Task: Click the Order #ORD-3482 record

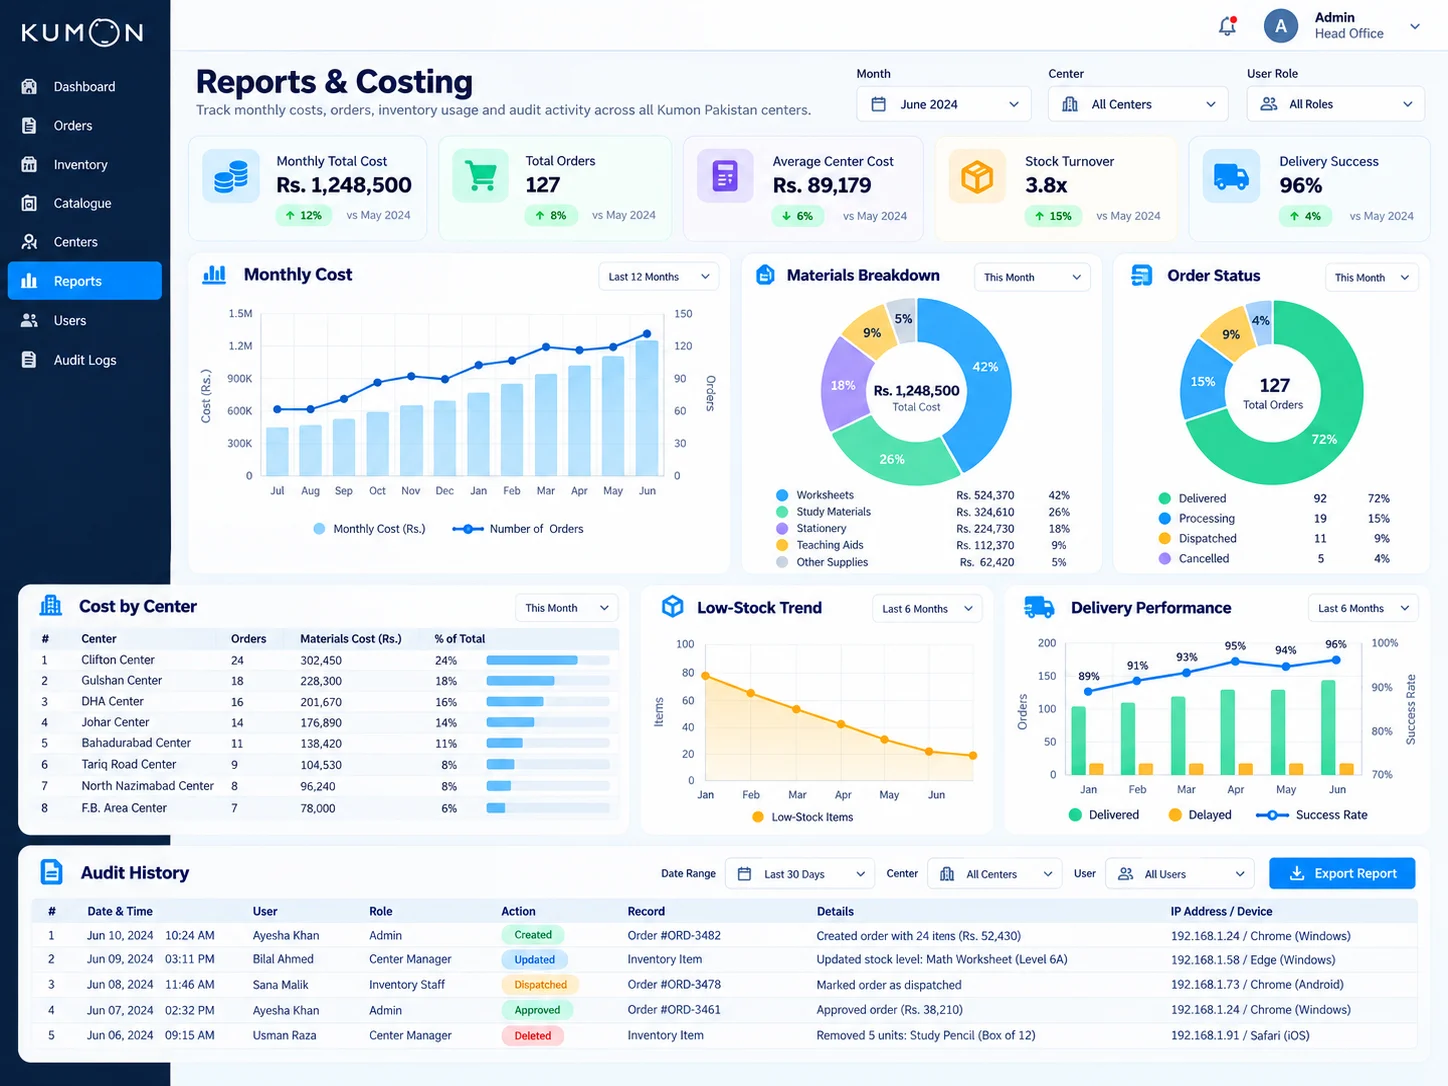Action: coord(674,936)
